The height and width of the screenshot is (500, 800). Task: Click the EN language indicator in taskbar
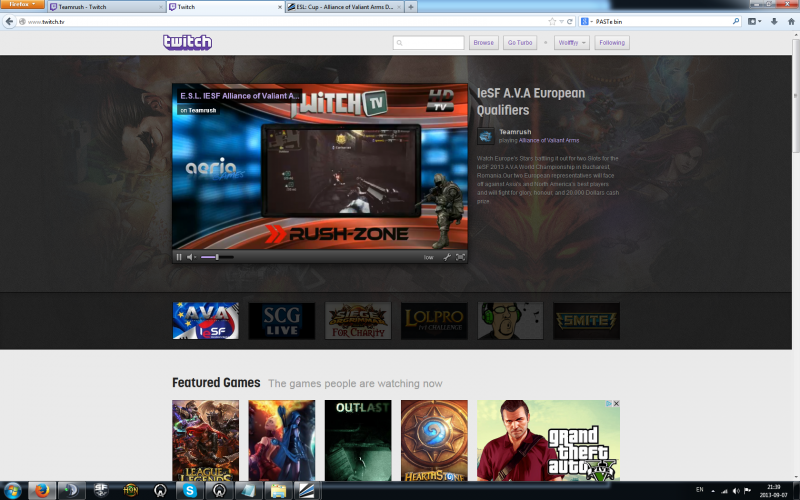point(699,490)
